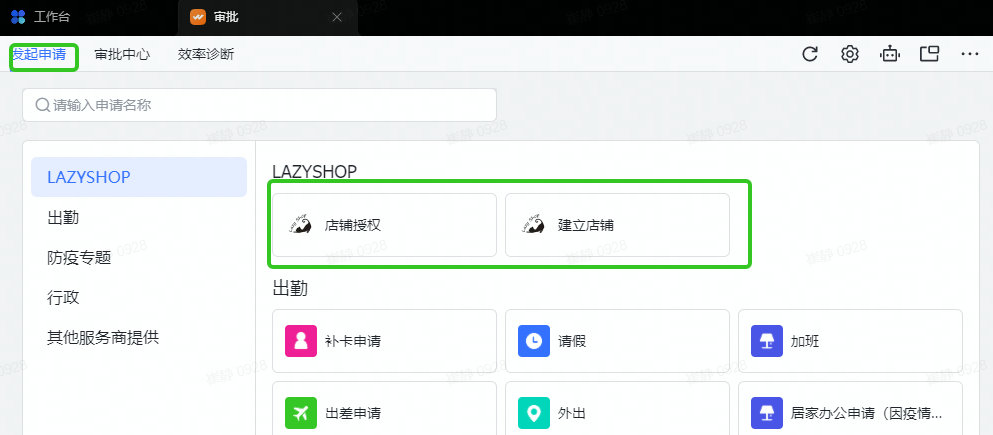Click the pop-out window icon
The width and height of the screenshot is (993, 435).
[930, 54]
